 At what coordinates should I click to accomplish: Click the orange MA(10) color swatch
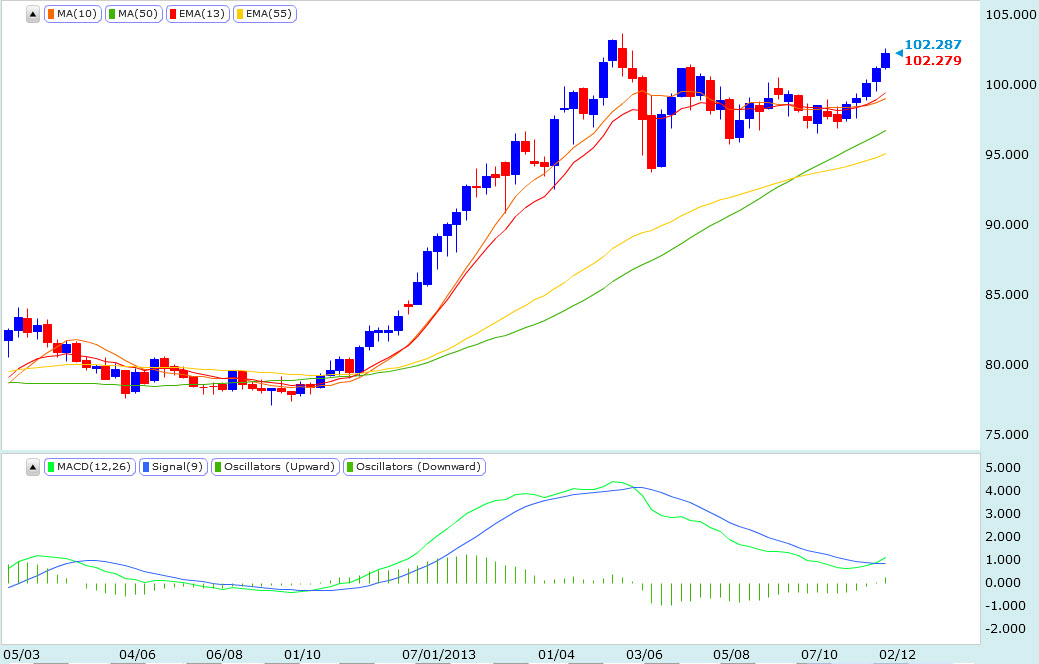pyautogui.click(x=51, y=14)
